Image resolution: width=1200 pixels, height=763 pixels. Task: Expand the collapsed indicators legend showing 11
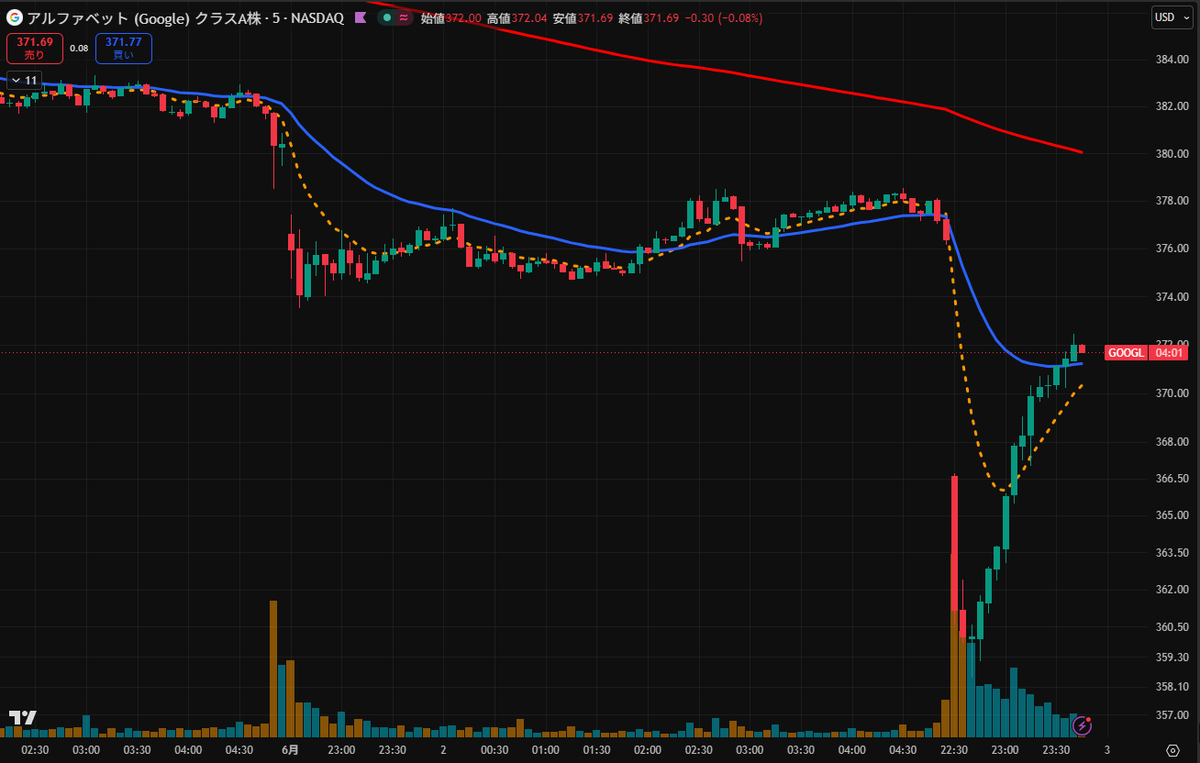pyautogui.click(x=24, y=80)
